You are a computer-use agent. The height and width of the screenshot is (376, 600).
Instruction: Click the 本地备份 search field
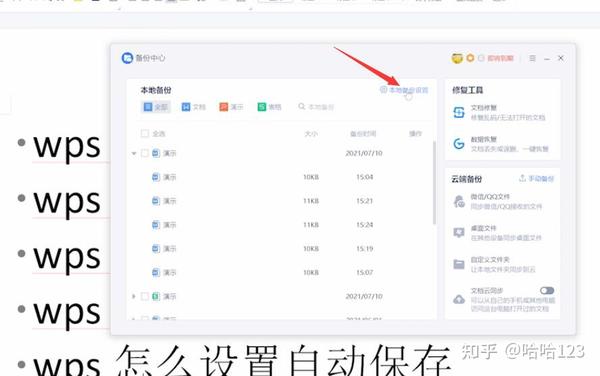316,107
